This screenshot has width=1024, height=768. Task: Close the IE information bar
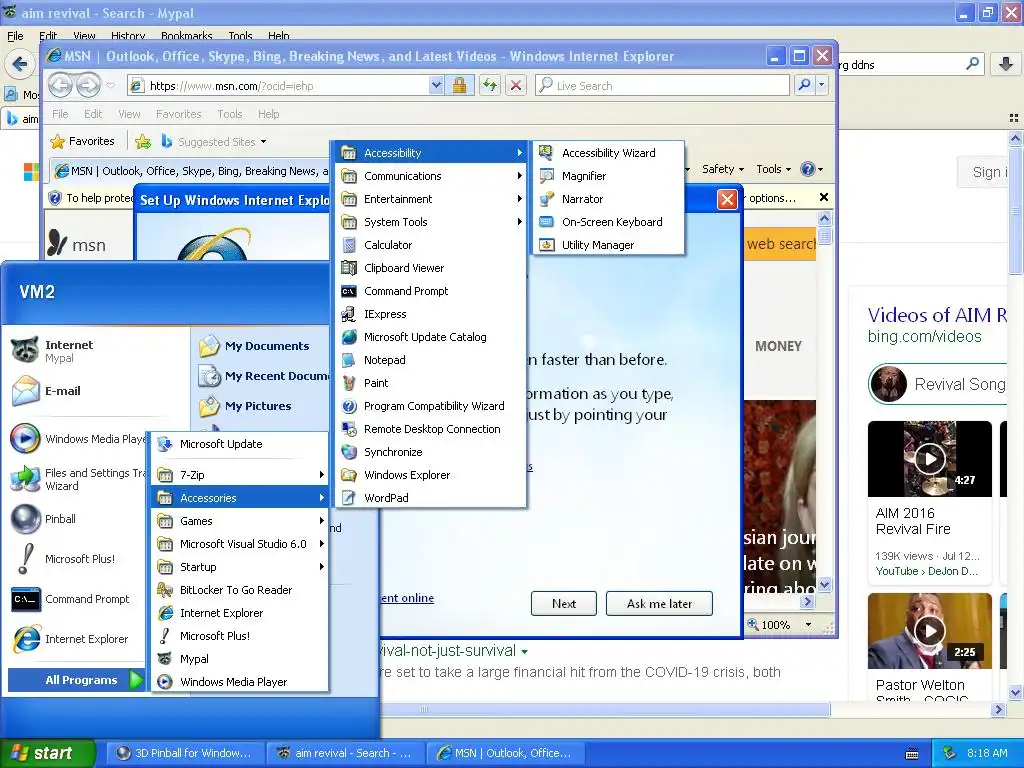(x=824, y=197)
